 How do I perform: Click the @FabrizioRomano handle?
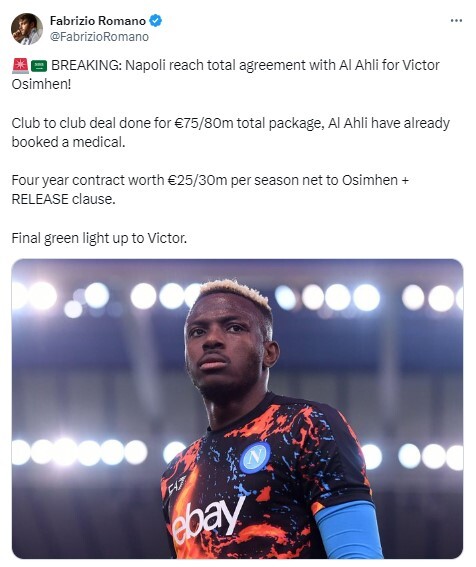click(99, 37)
